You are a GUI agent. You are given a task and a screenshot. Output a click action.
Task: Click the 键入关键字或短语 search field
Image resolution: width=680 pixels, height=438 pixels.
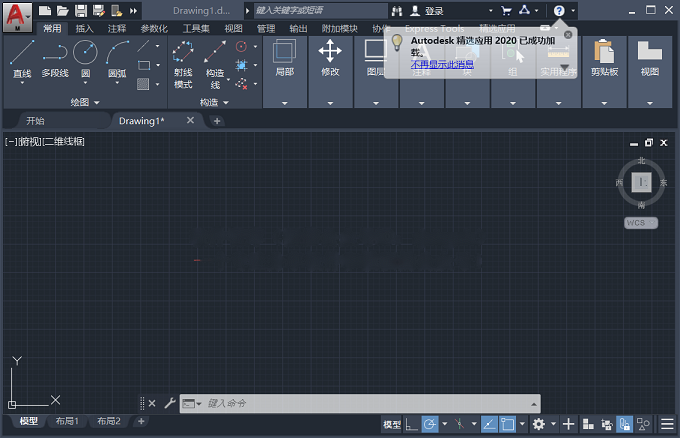tap(320, 10)
